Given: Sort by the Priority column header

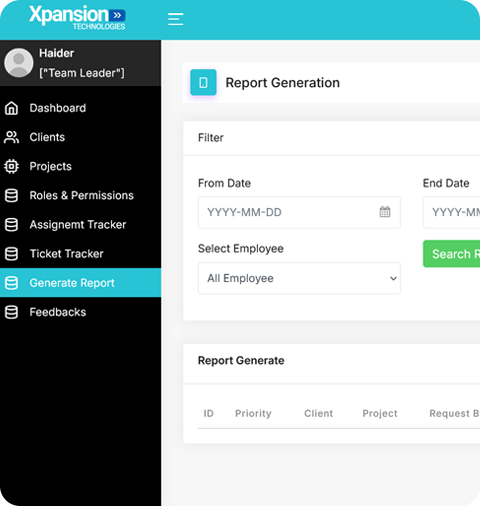Looking at the screenshot, I should point(253,413).
